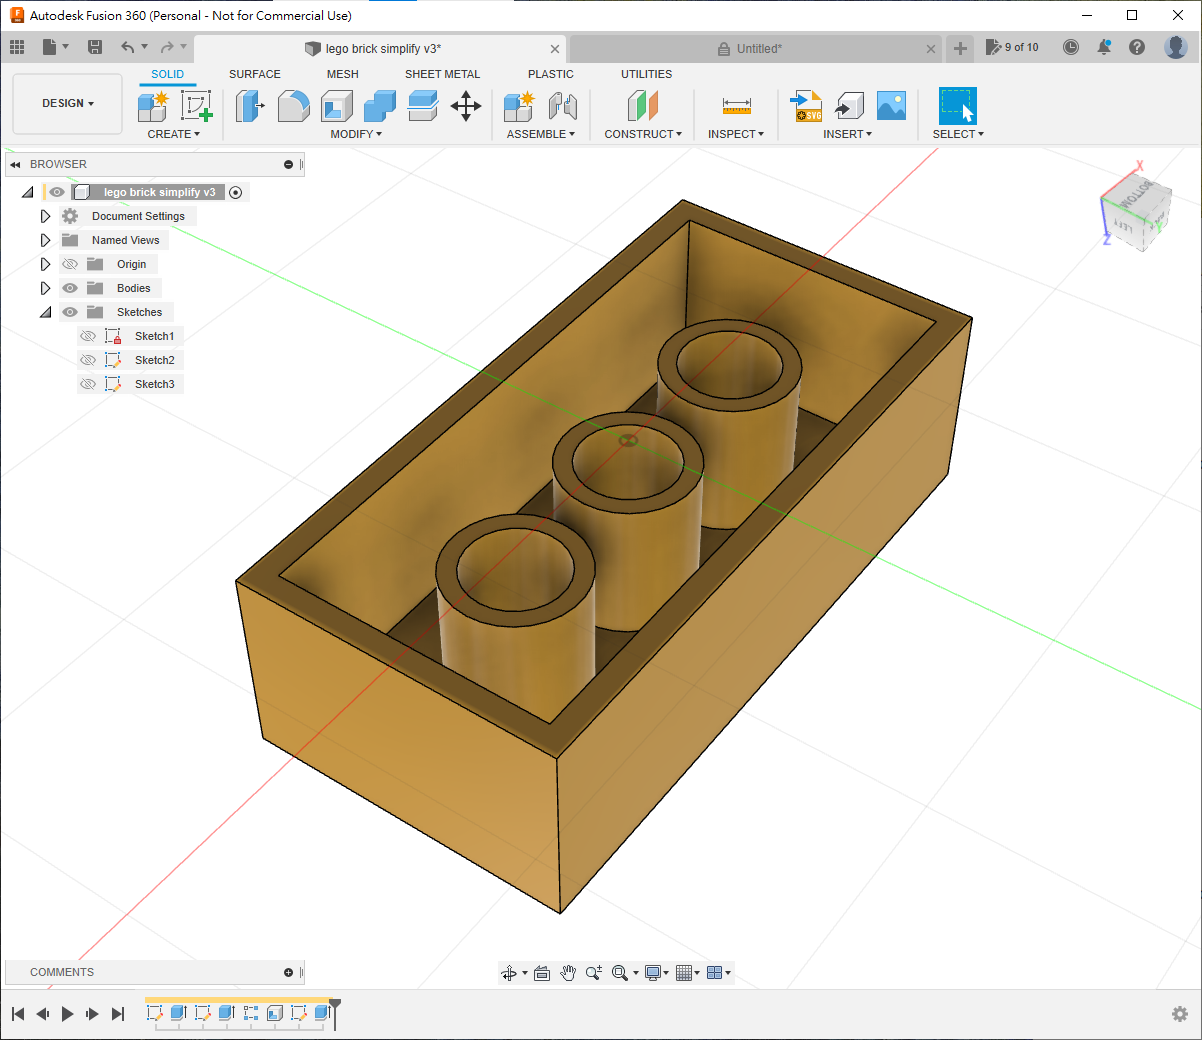Click the Insert SVG icon
Image resolution: width=1202 pixels, height=1040 pixels.
pyautogui.click(x=806, y=106)
